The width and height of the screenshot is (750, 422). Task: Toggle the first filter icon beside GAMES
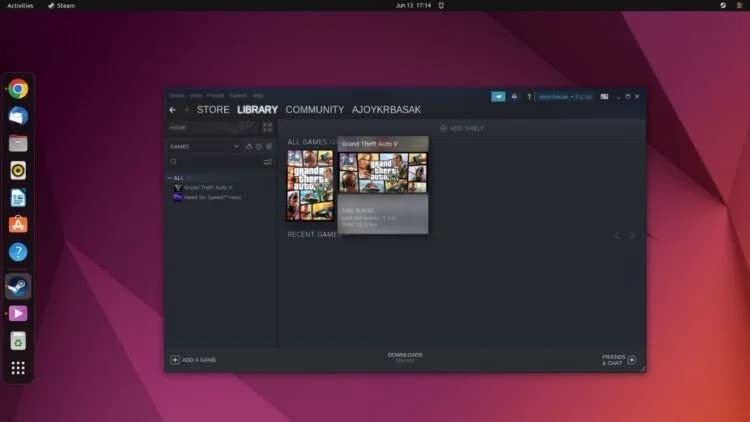click(249, 146)
